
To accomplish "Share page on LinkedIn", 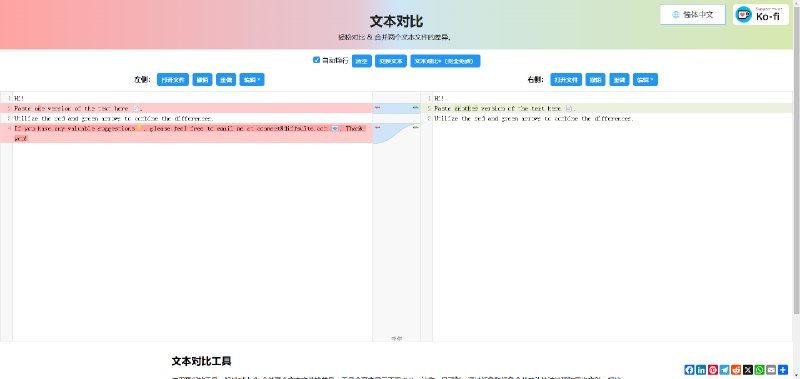I will click(701, 370).
